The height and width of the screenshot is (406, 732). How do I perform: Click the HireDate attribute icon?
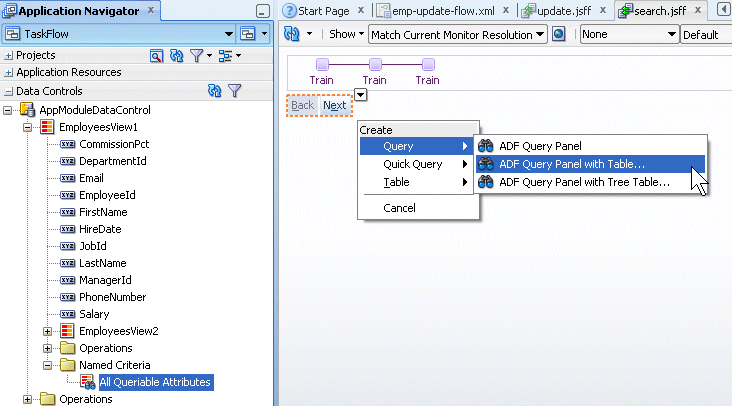tap(68, 229)
